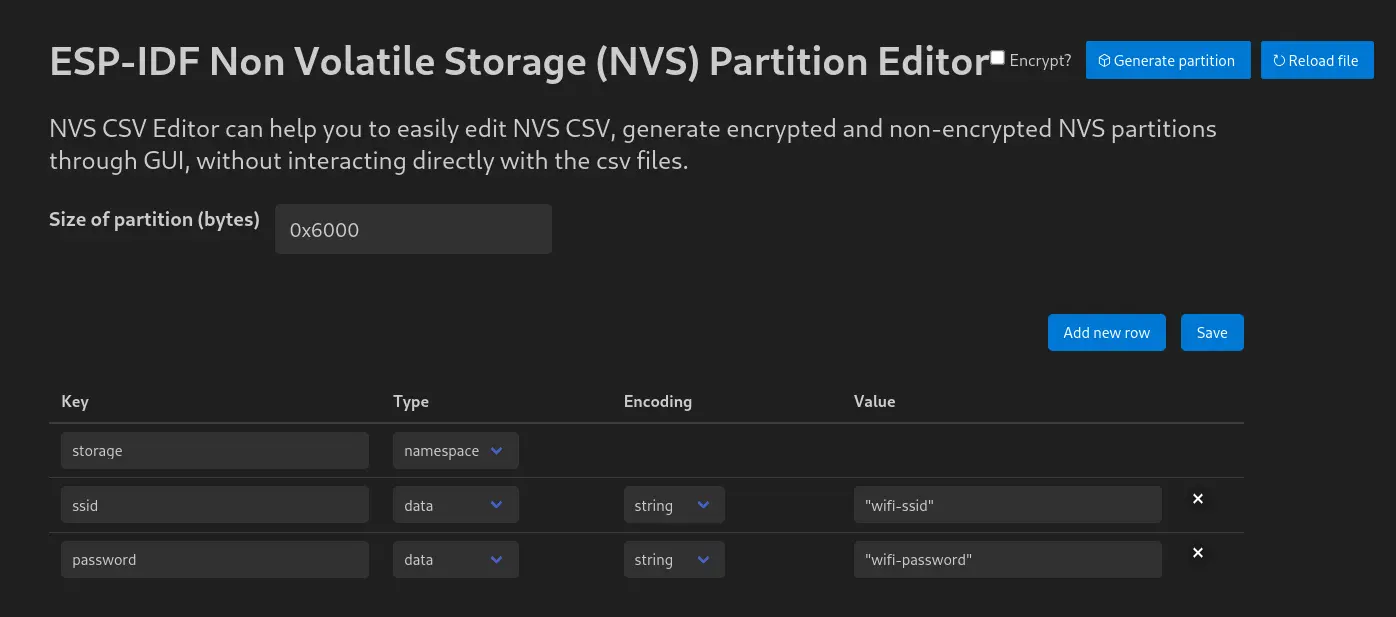Edit the storage key field
The height and width of the screenshot is (617, 1396).
pos(214,451)
